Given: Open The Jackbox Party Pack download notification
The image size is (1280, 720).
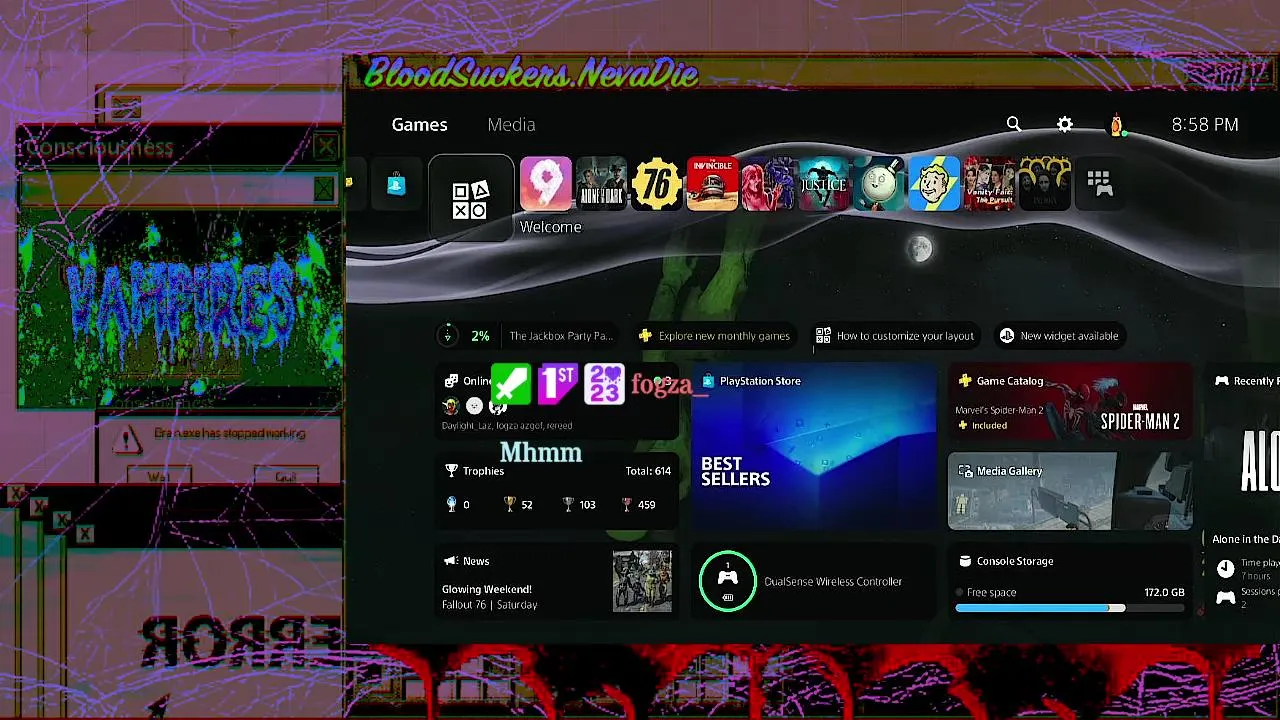Looking at the screenshot, I should click(x=526, y=336).
